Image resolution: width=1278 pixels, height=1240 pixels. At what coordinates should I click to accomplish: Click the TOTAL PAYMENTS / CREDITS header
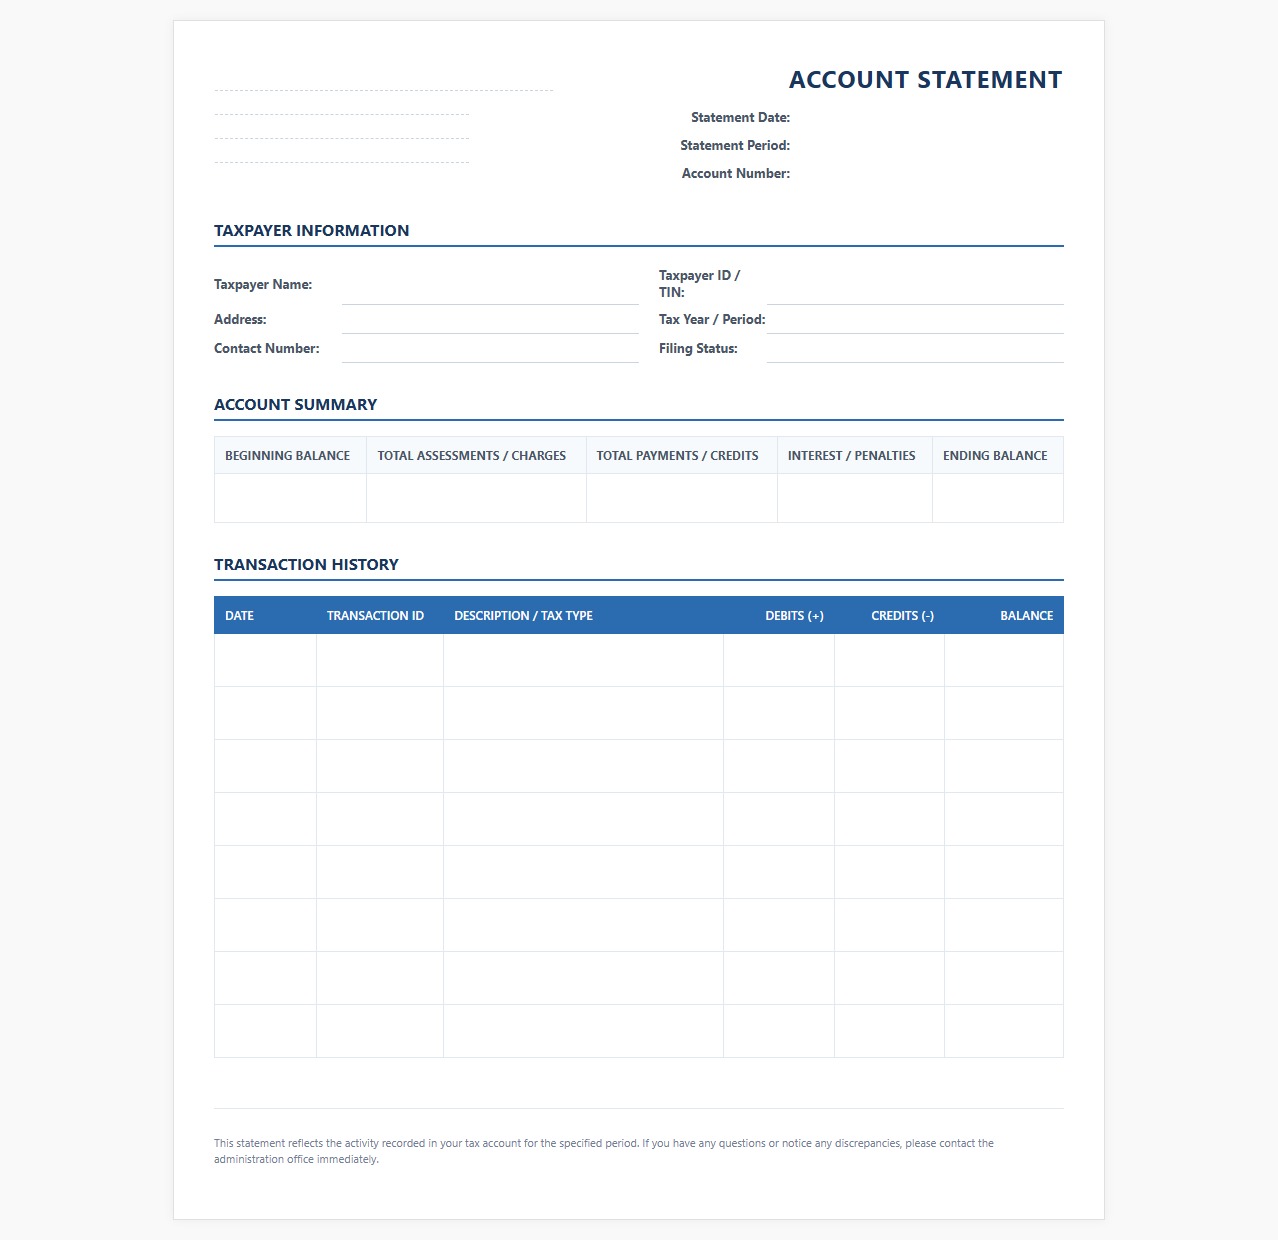(682, 456)
